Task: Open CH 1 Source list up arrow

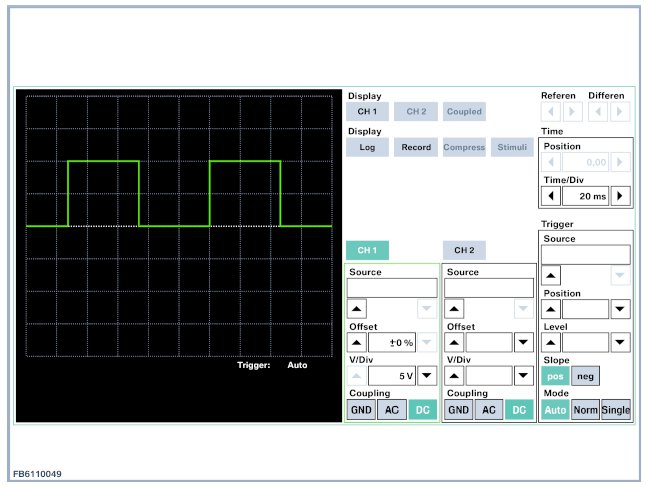Action: [357, 309]
